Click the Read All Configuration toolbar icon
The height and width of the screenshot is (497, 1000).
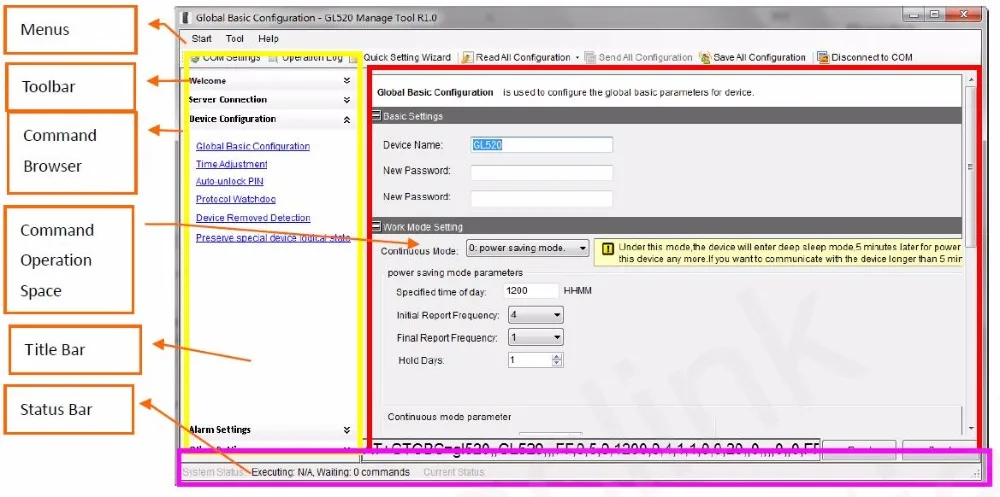click(467, 57)
